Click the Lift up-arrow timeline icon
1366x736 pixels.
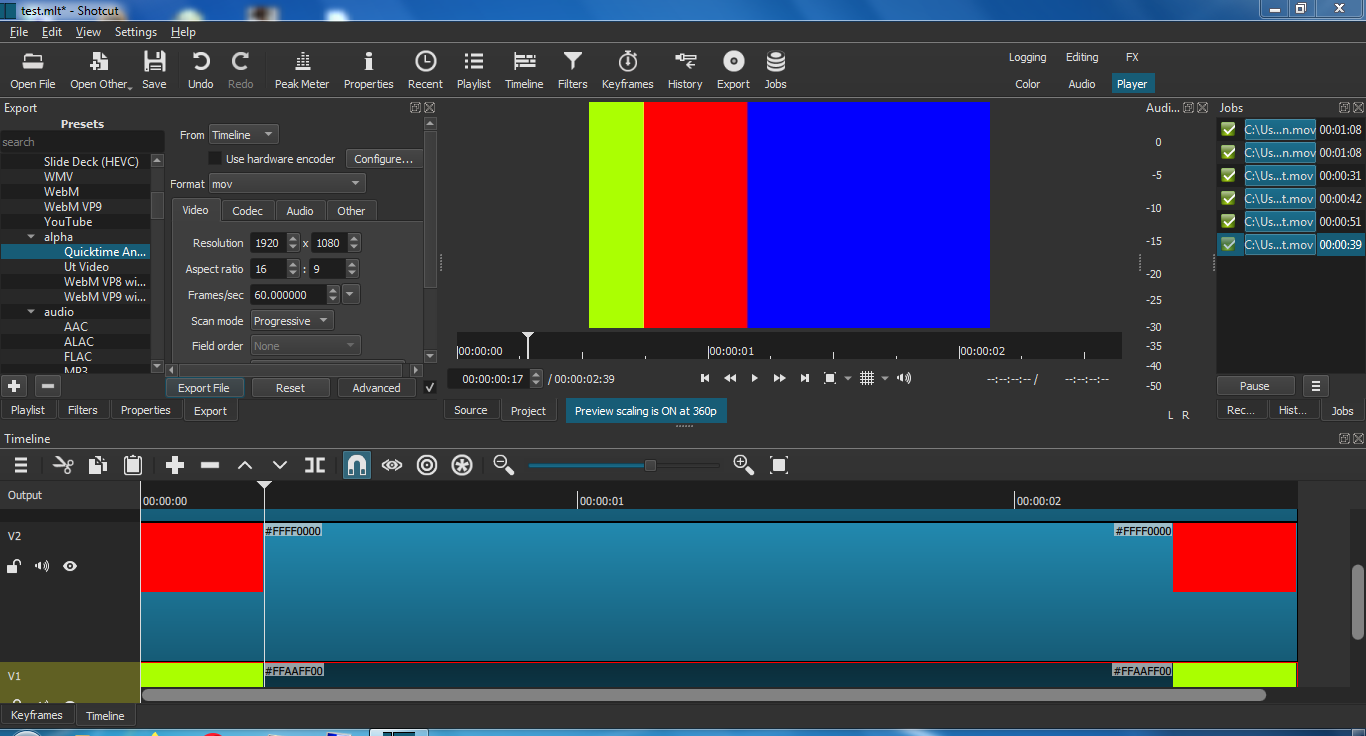pyautogui.click(x=245, y=465)
